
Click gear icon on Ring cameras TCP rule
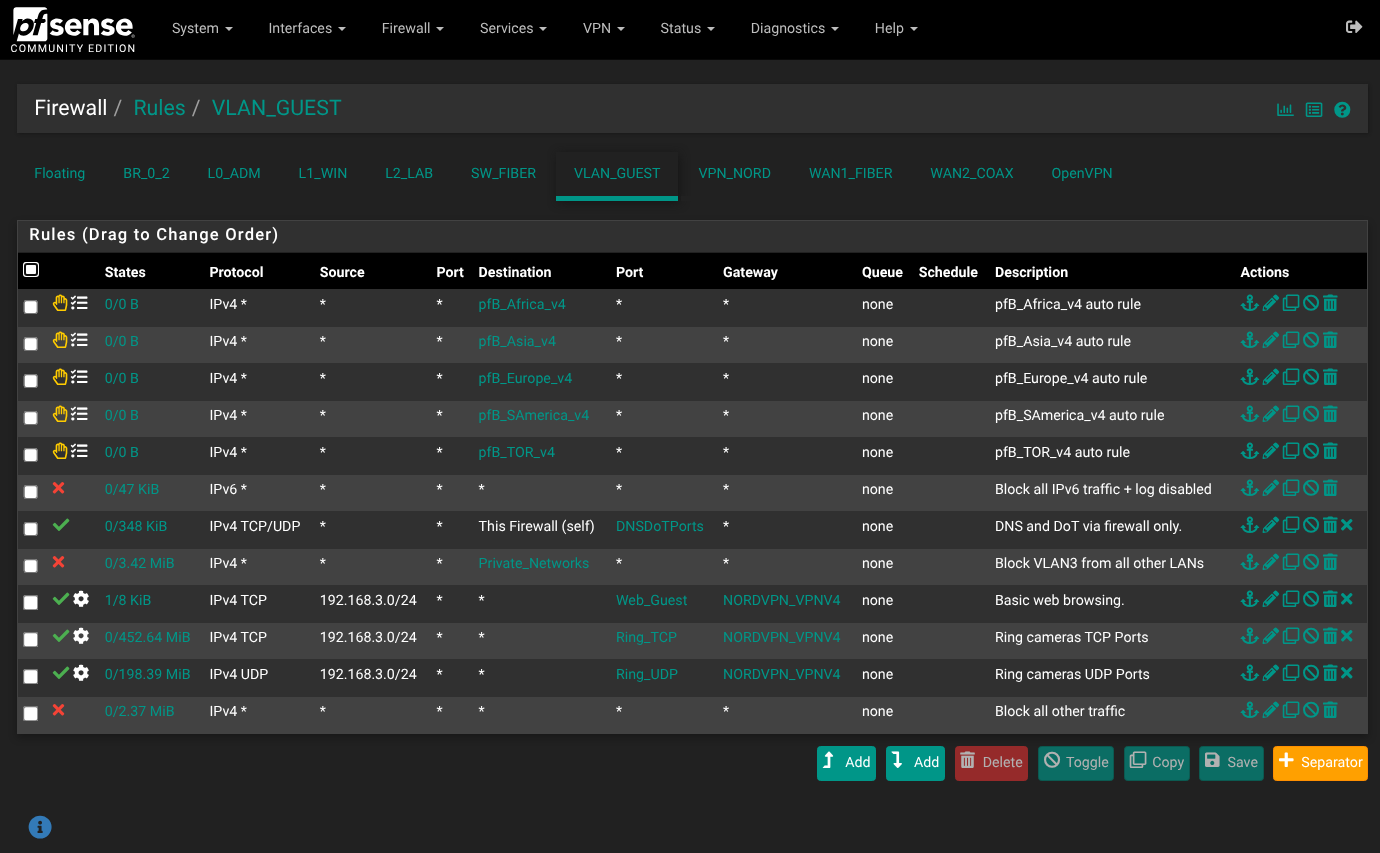[x=81, y=636]
